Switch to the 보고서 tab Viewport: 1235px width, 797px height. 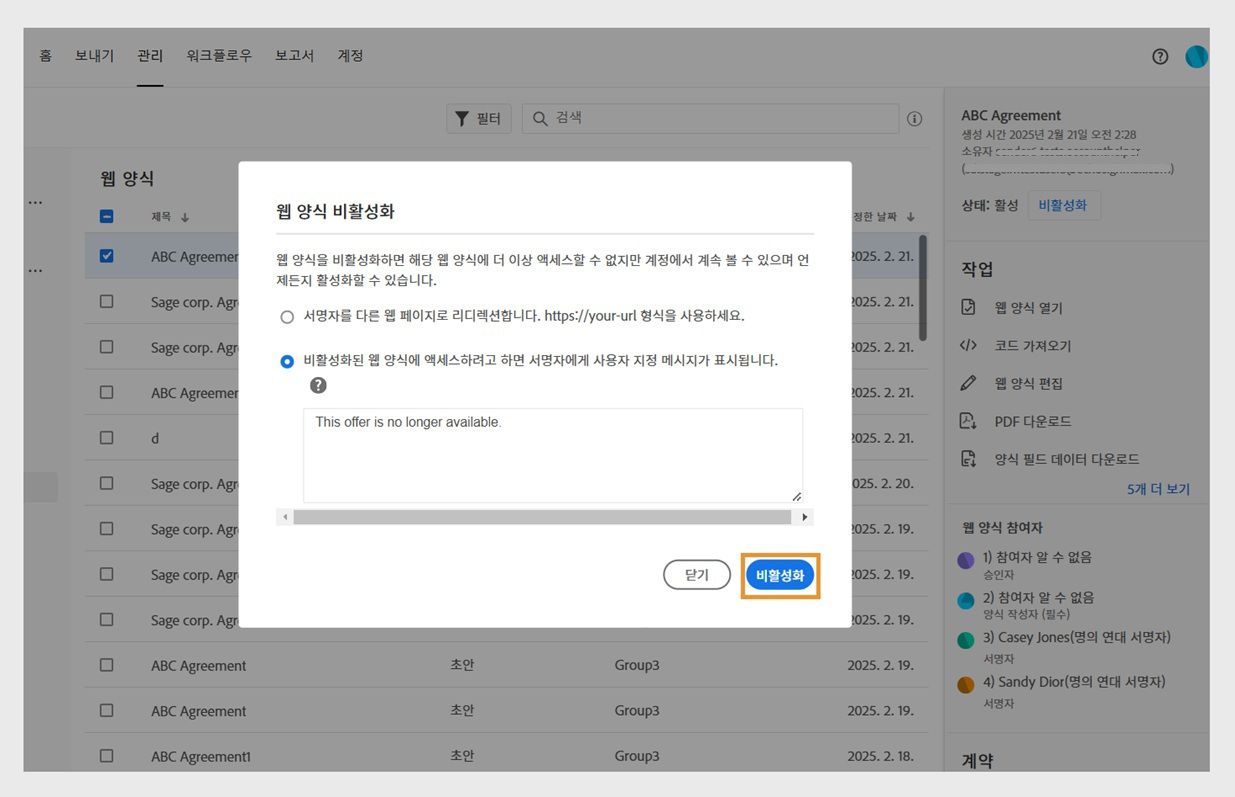tap(293, 56)
